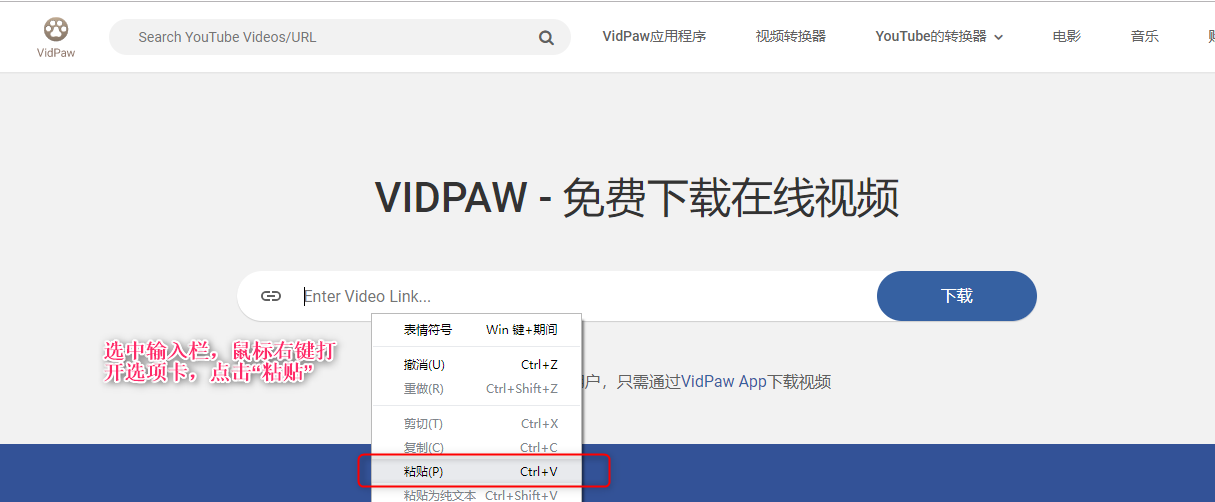The height and width of the screenshot is (502, 1215).
Task: Click the VidPaw App link text
Action: pos(724,382)
